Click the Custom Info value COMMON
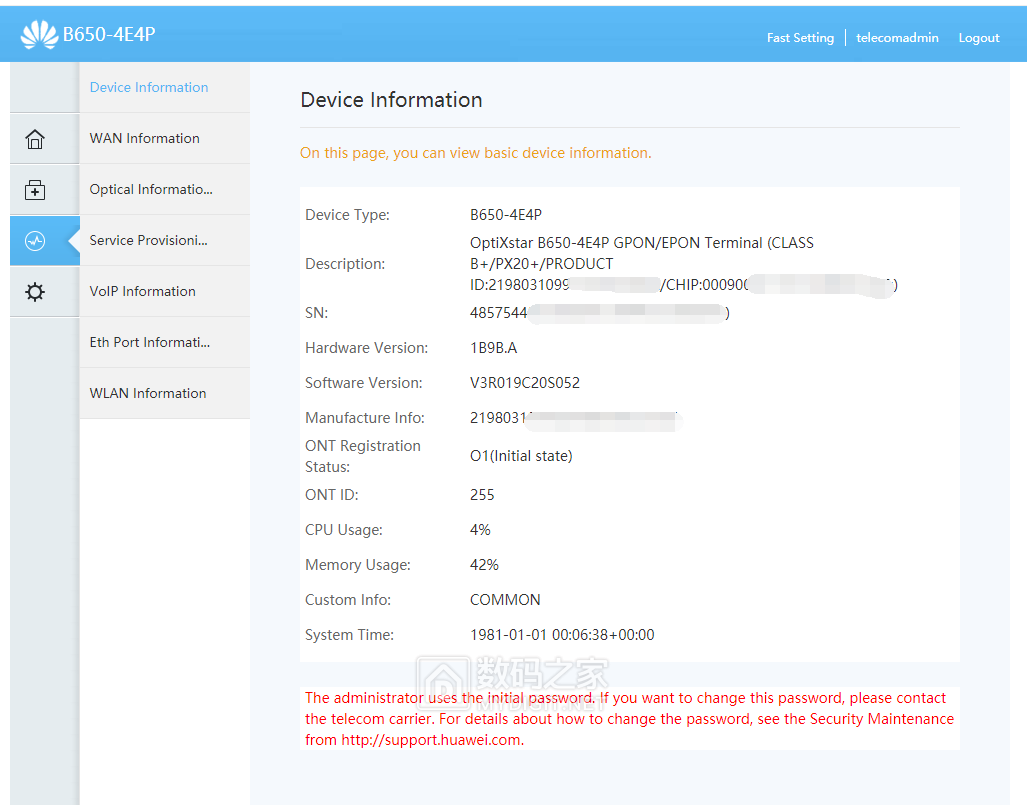 (505, 600)
